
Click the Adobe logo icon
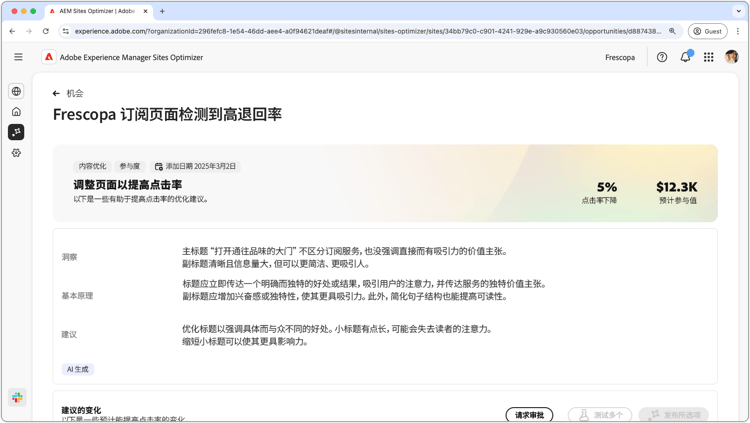(49, 57)
